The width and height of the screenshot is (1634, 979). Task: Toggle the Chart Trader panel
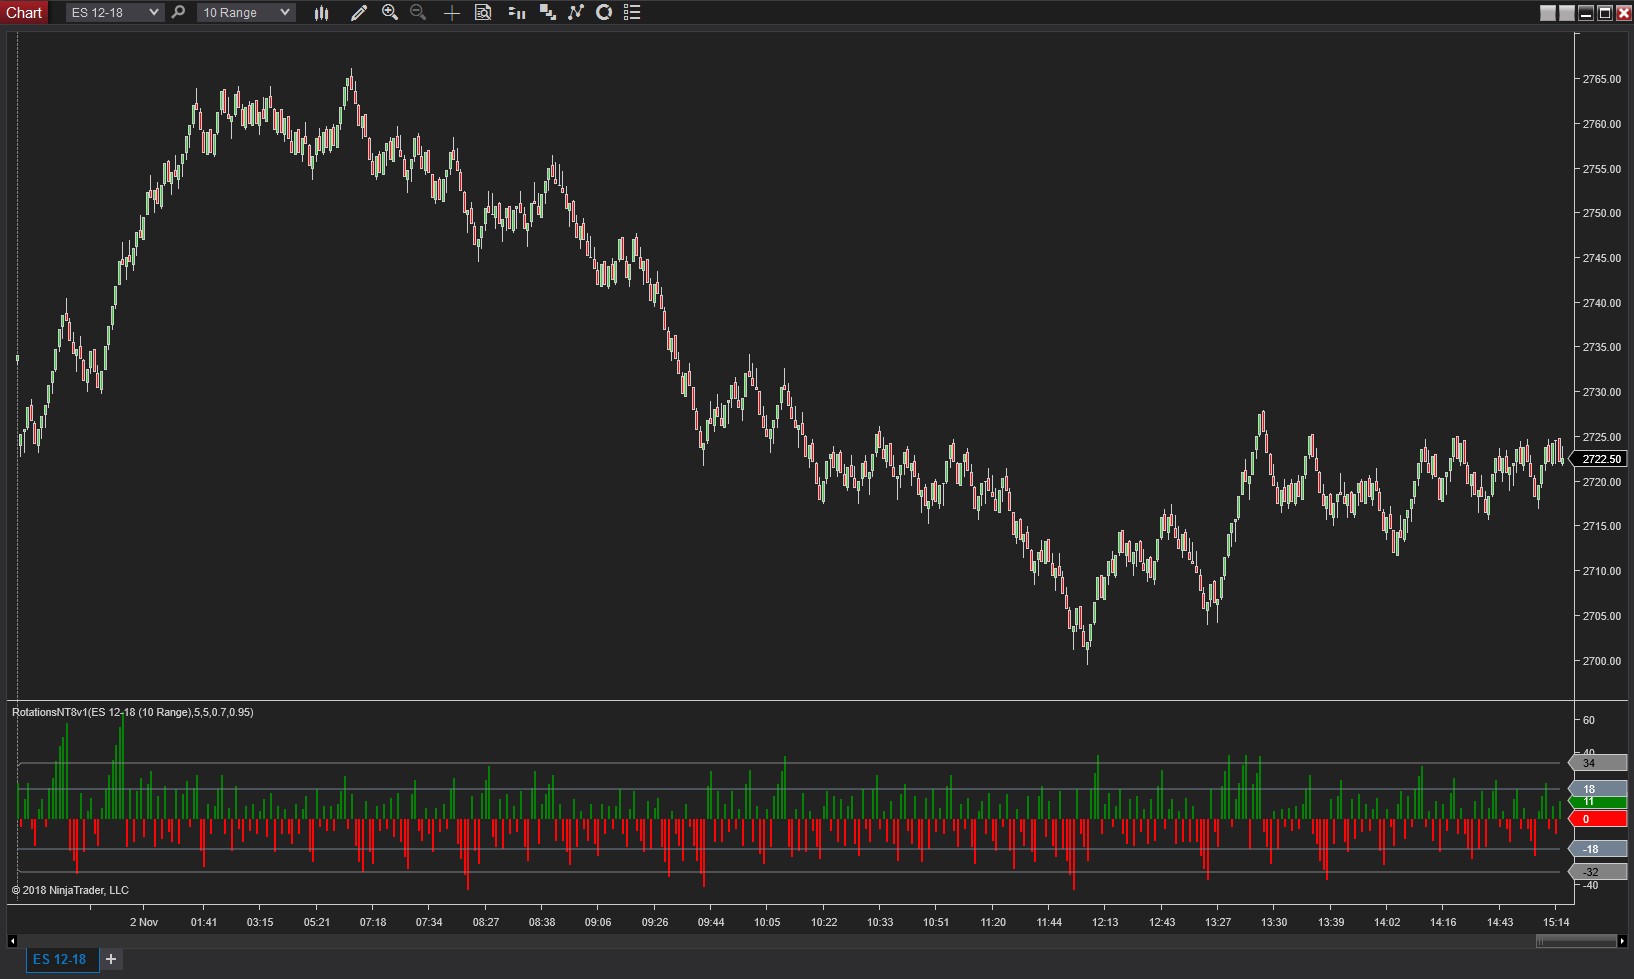click(517, 12)
